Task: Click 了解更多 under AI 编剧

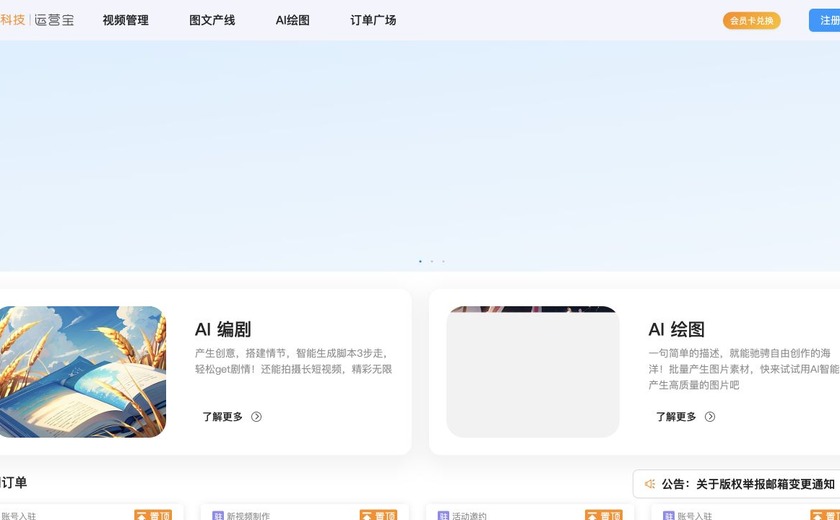Action: point(222,417)
